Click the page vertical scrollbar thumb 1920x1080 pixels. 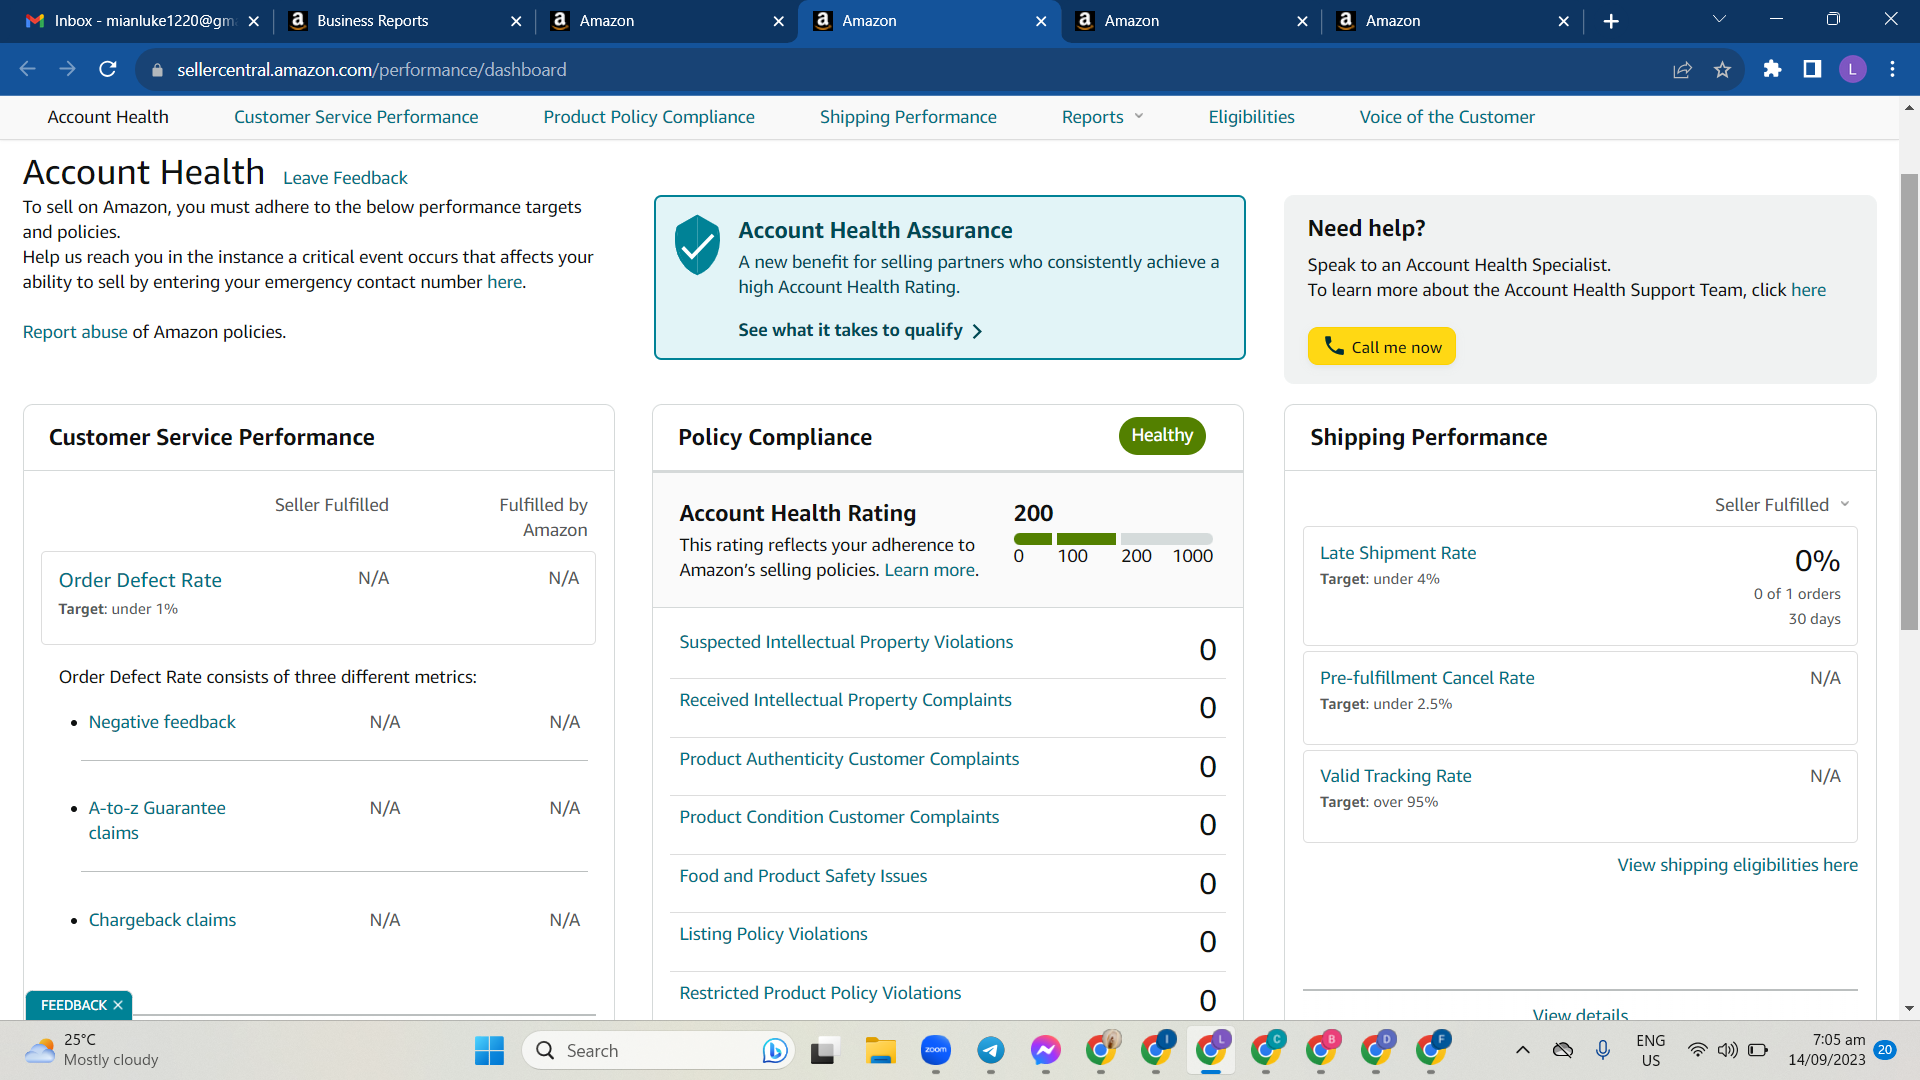[x=1909, y=402]
